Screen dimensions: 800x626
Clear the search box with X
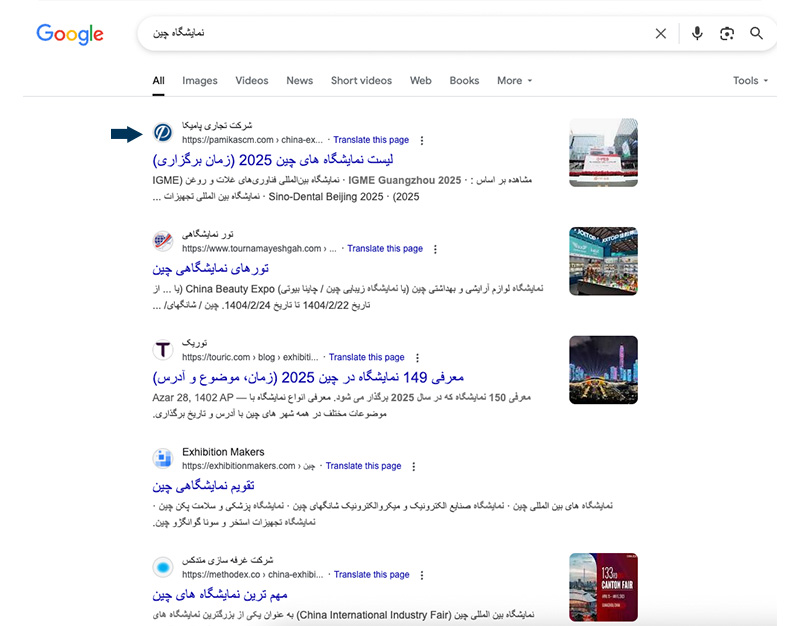point(661,34)
